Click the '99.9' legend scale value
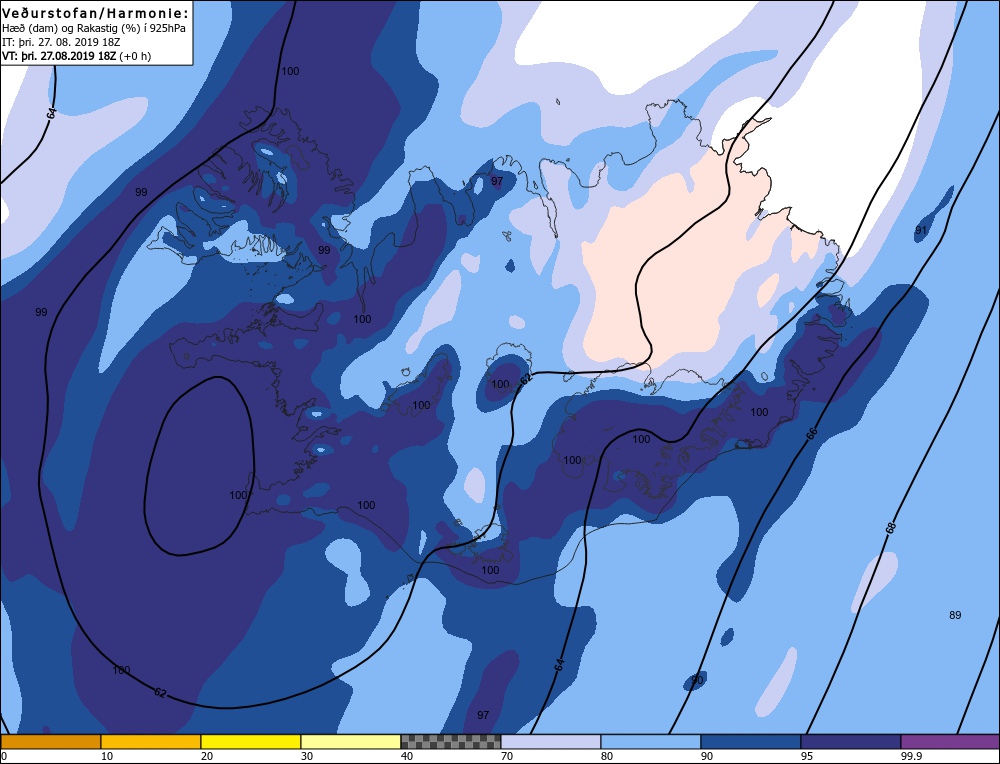 click(x=909, y=756)
